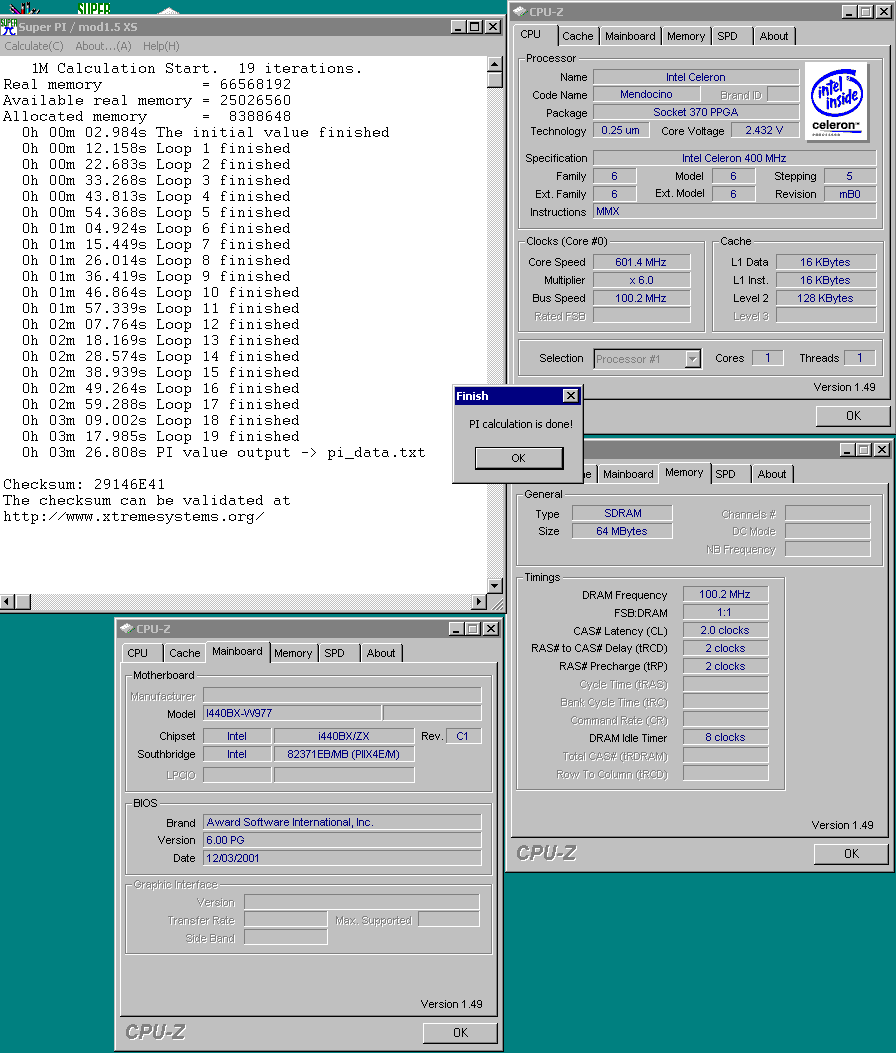Click the Southbridge field 82371EB/MB (PIIX4E/M)

[x=343, y=754]
